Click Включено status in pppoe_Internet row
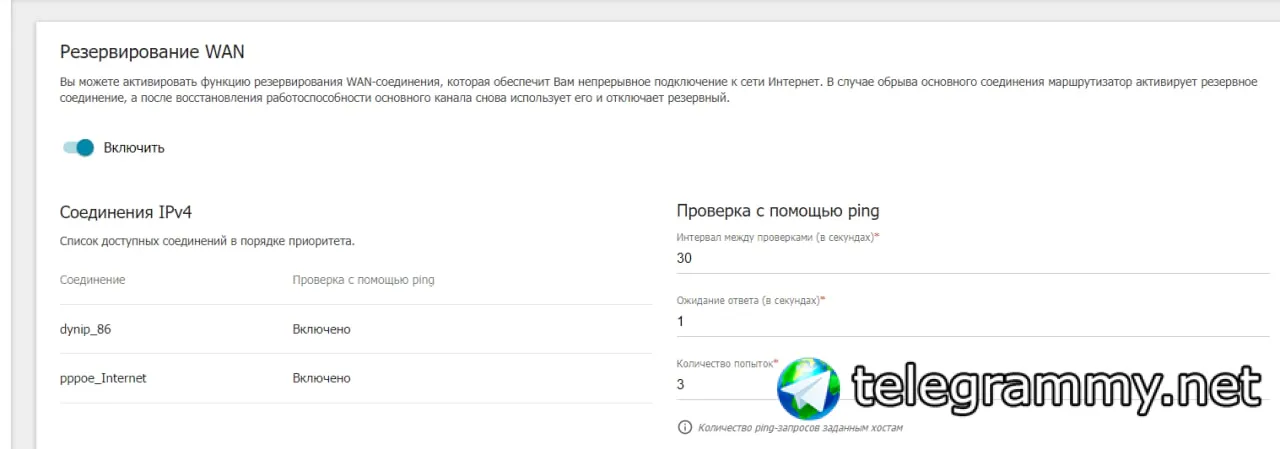Viewport: 1280px width, 449px height. tap(321, 378)
